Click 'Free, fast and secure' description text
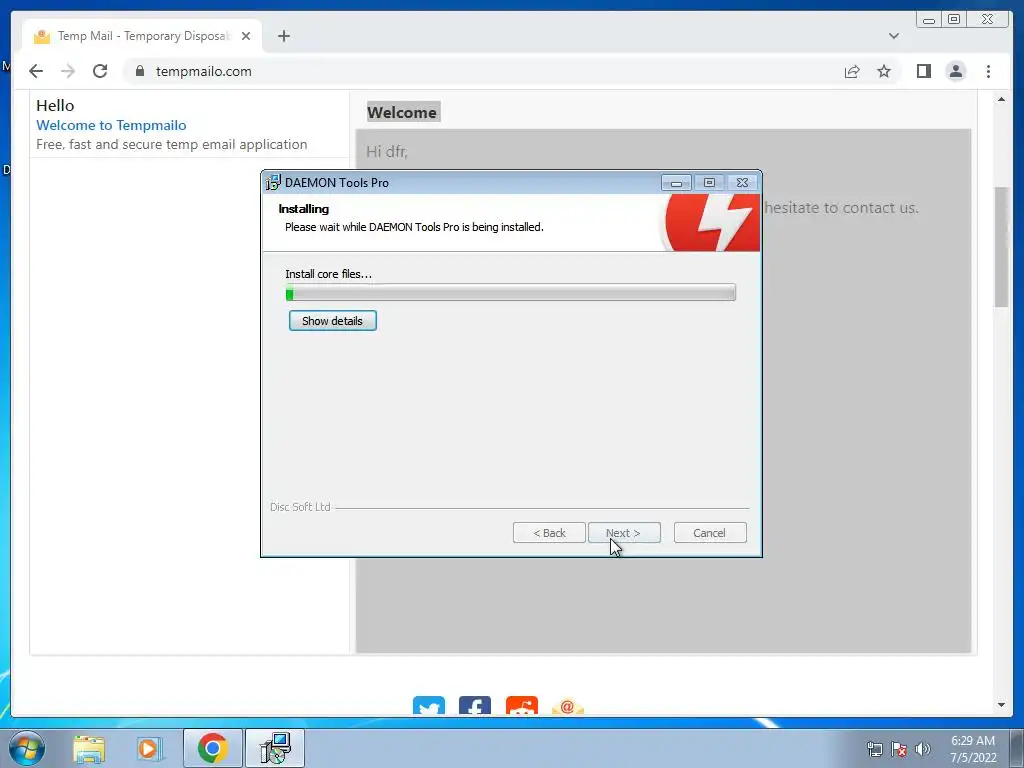 [172, 144]
